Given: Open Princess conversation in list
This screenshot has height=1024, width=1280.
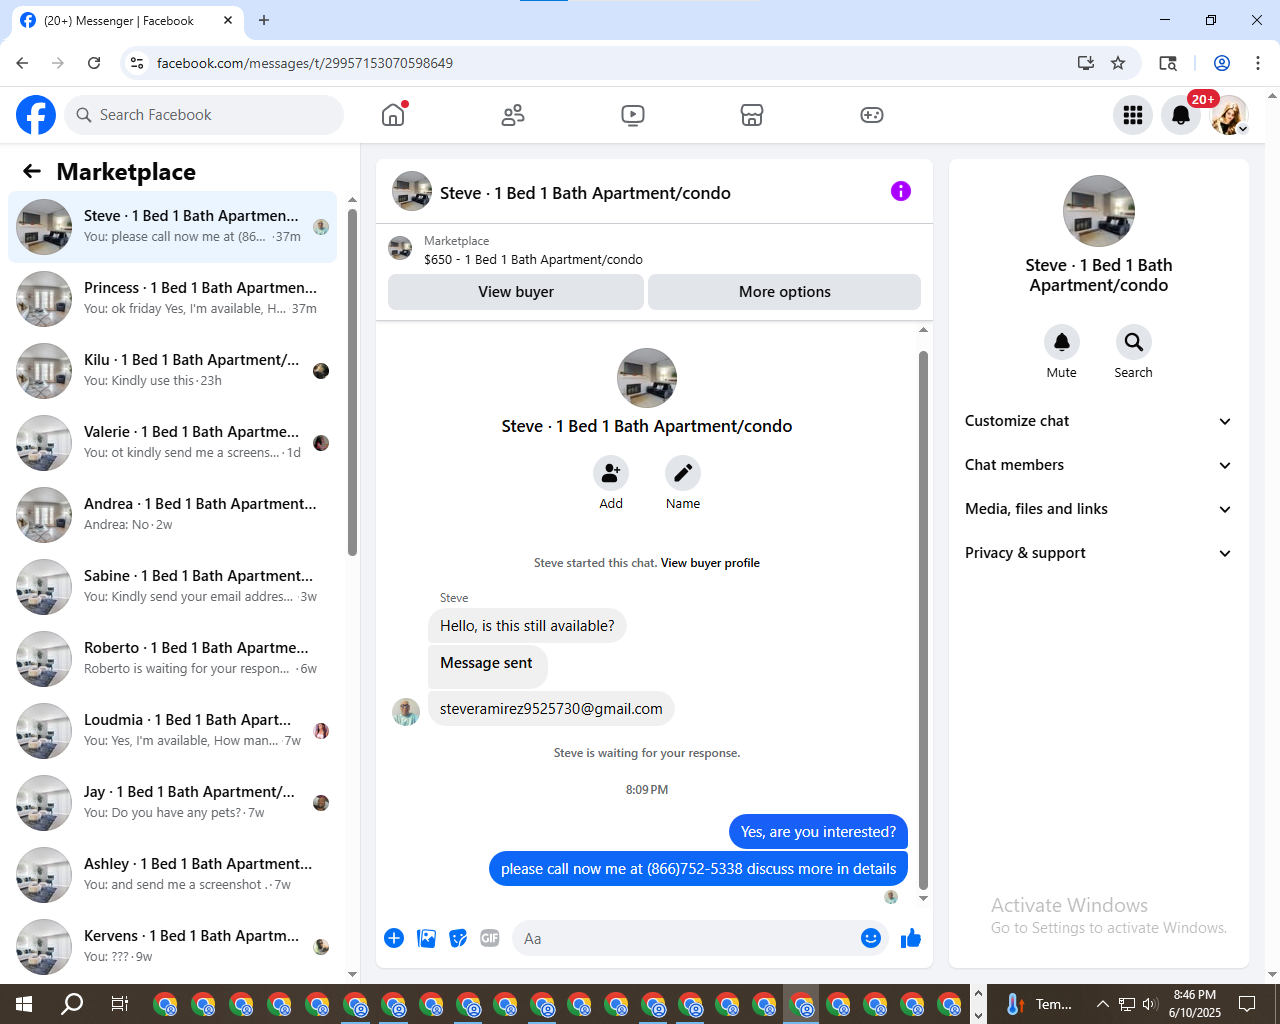Looking at the screenshot, I should click(173, 299).
